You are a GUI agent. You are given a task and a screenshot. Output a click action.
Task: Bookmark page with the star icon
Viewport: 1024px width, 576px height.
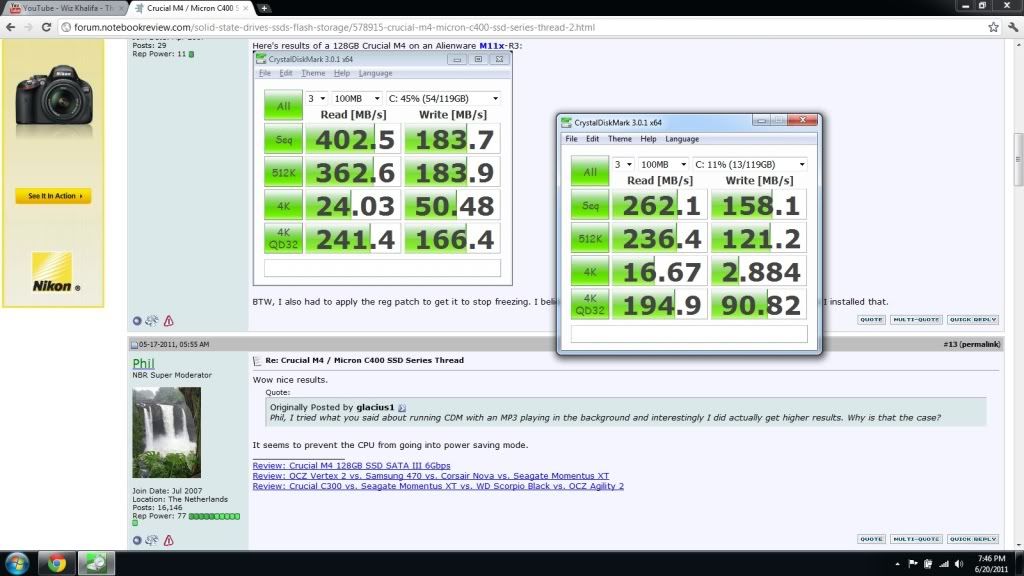(993, 27)
